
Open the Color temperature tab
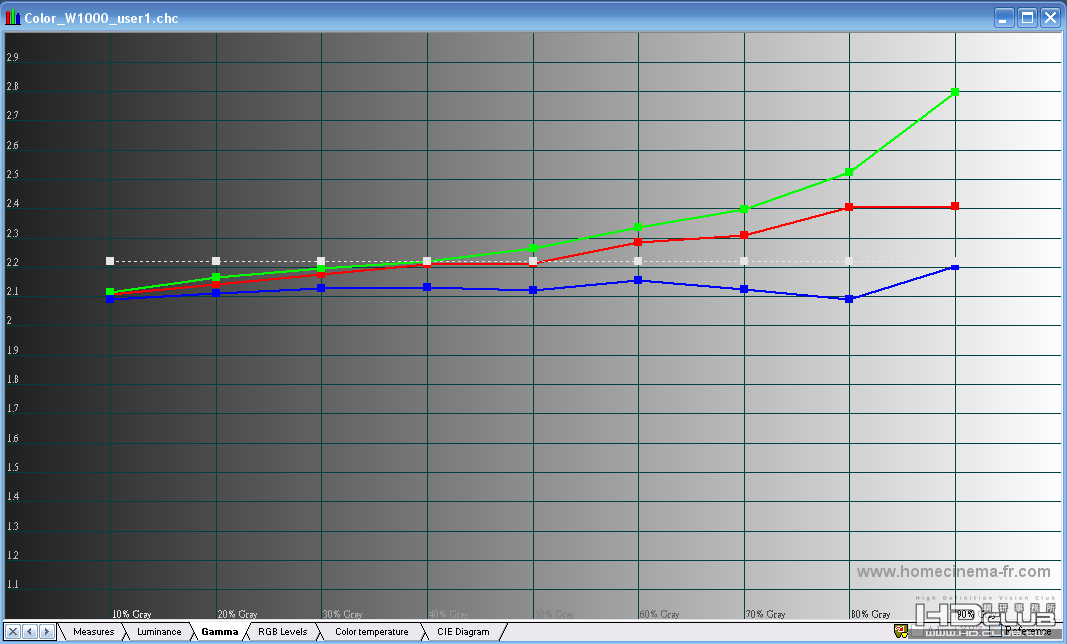tap(372, 632)
